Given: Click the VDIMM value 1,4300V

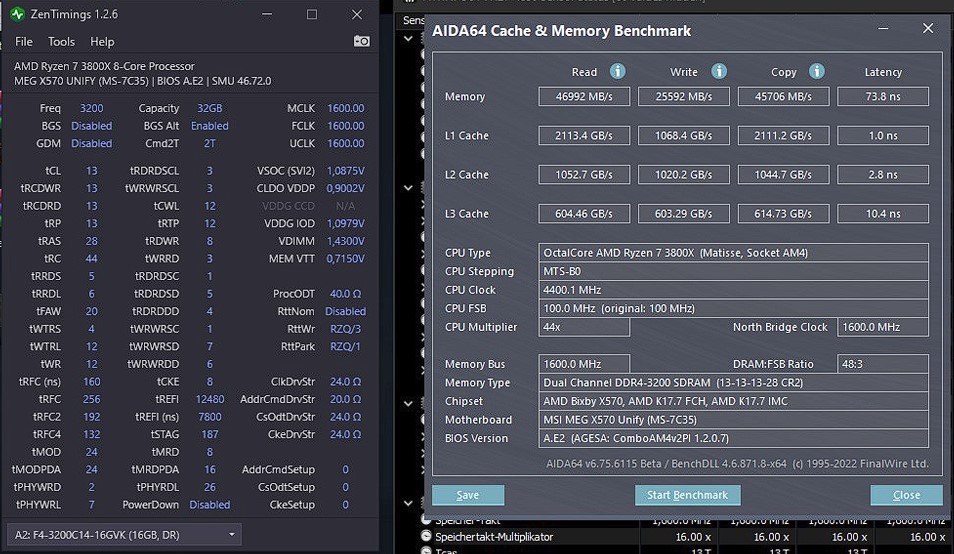Looking at the screenshot, I should tap(346, 241).
